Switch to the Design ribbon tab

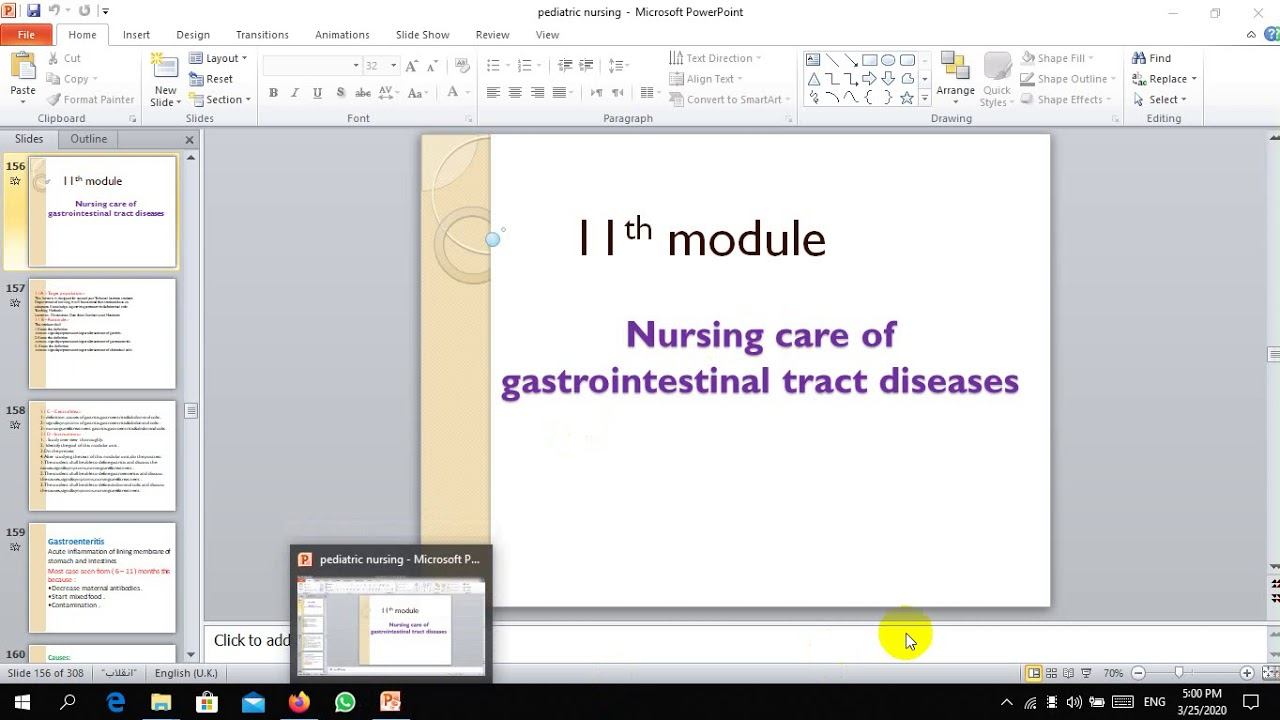pos(193,34)
